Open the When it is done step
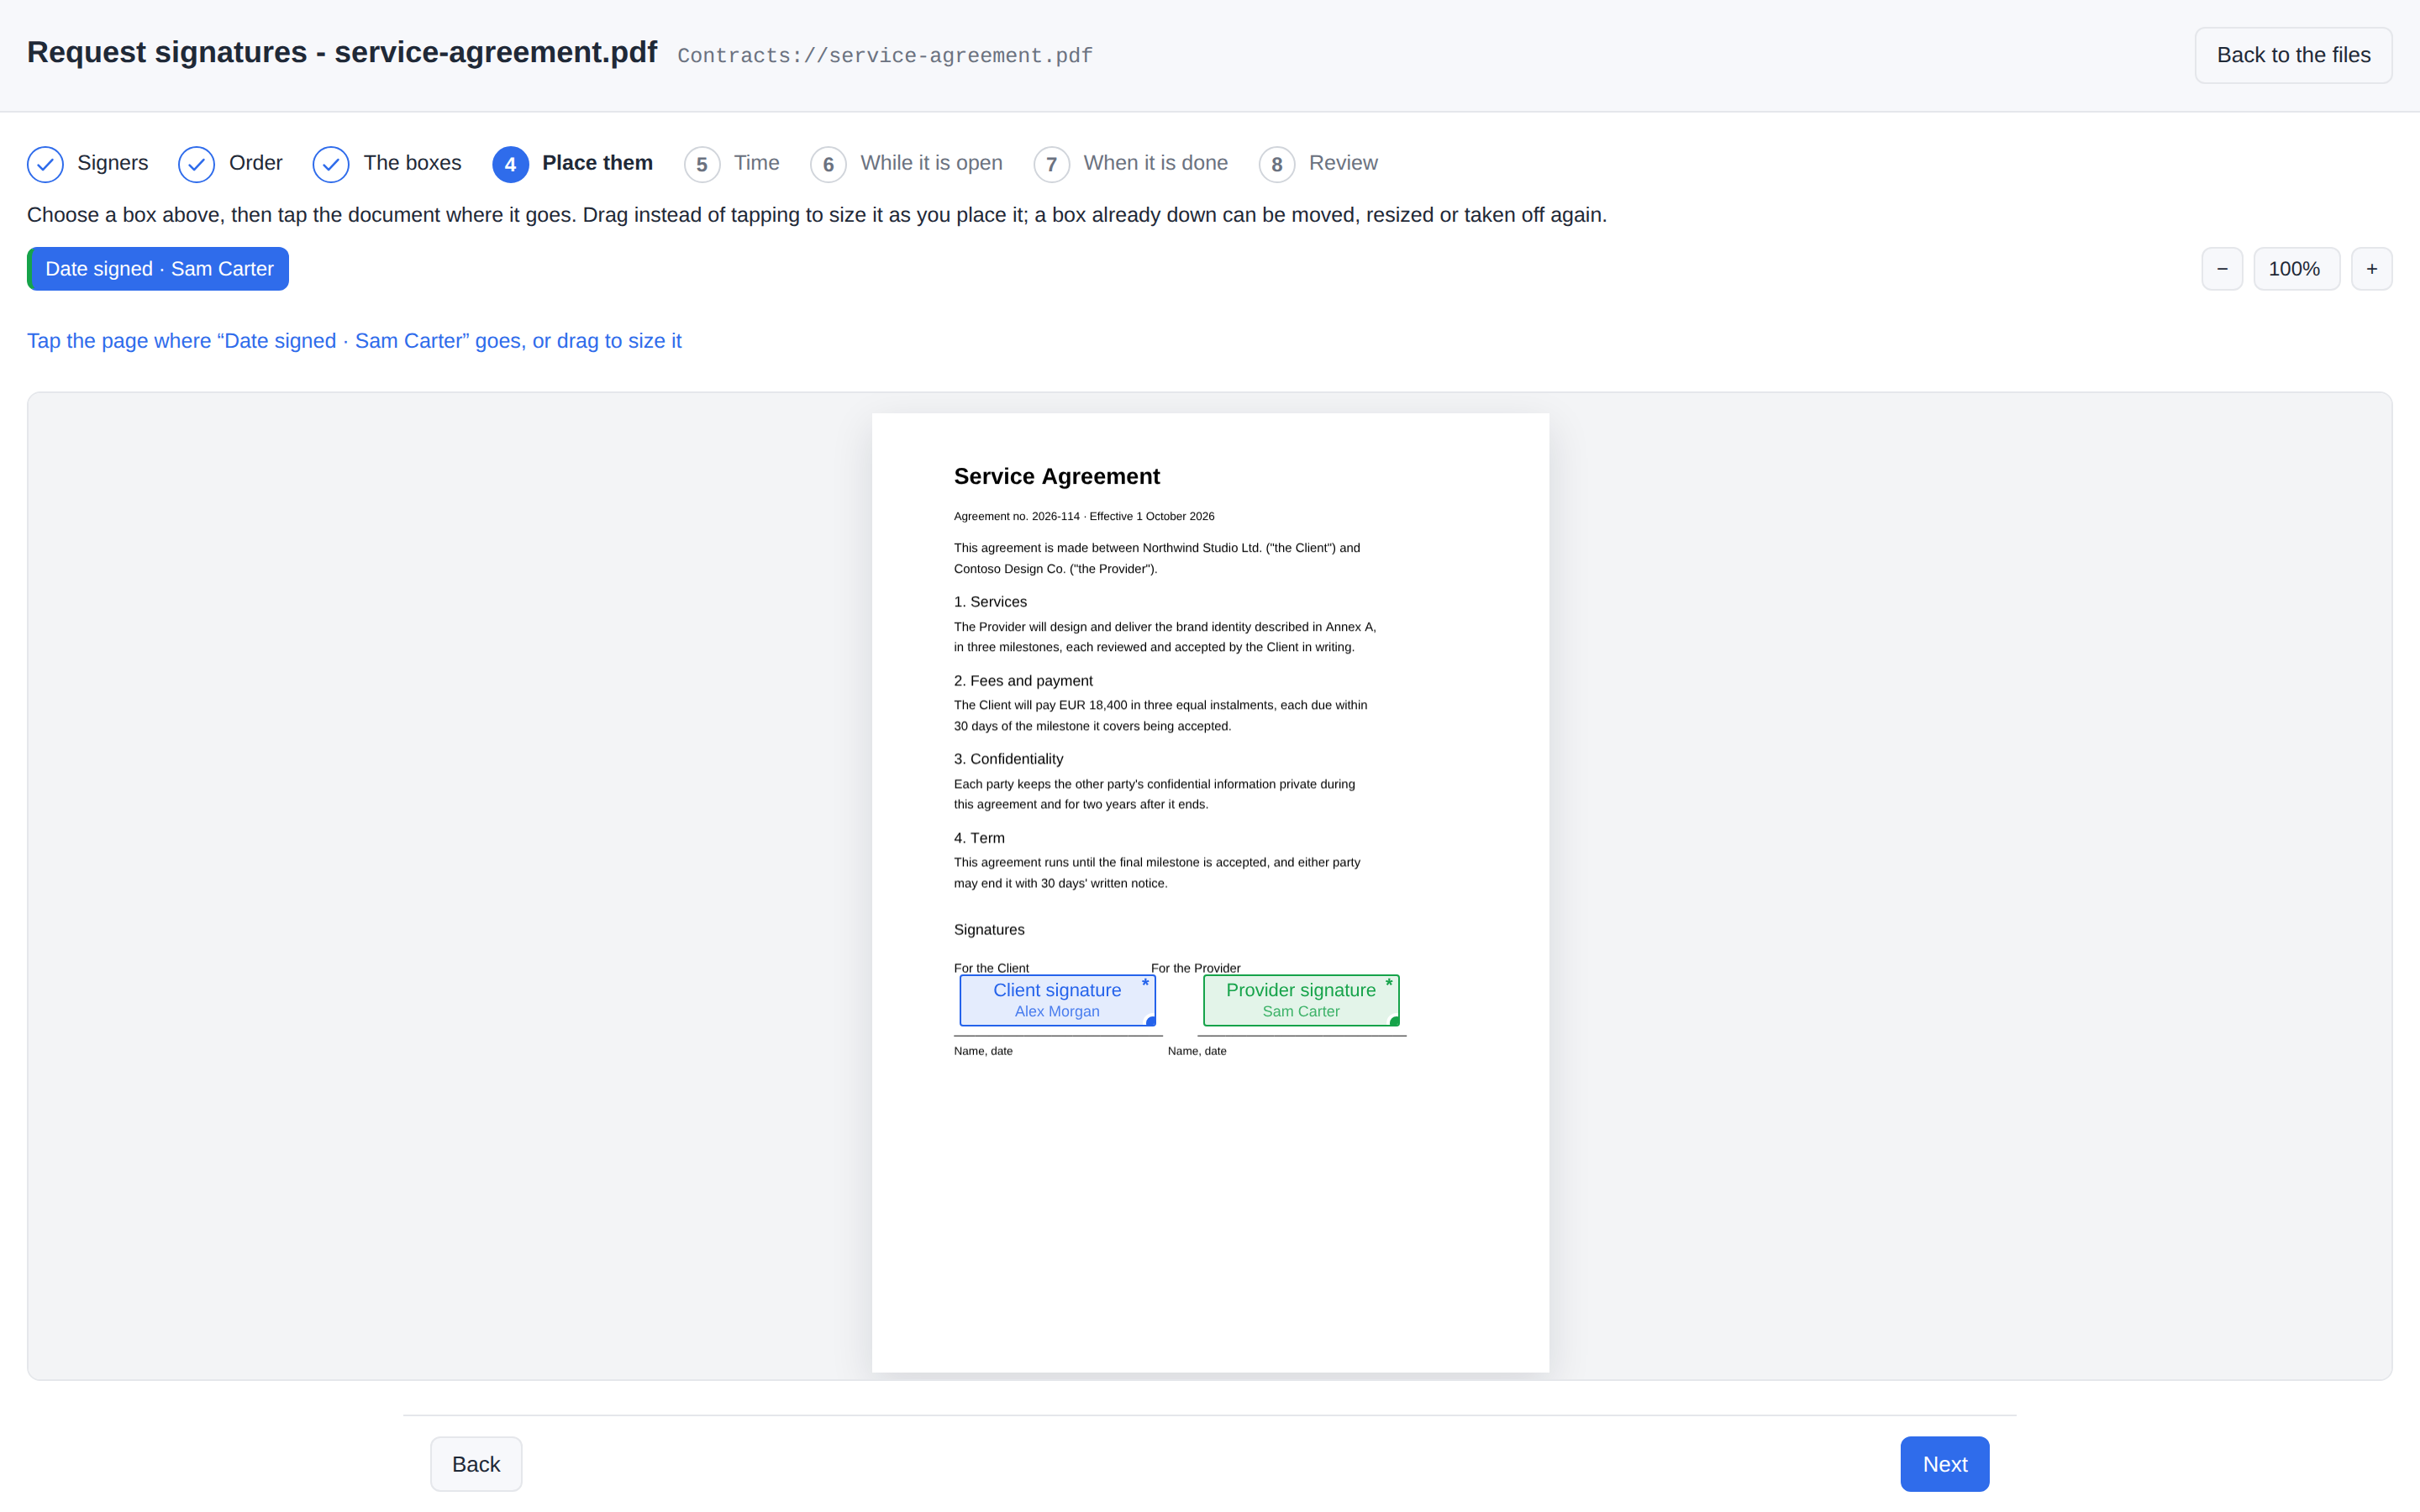The height and width of the screenshot is (1512, 2420). click(x=1131, y=164)
